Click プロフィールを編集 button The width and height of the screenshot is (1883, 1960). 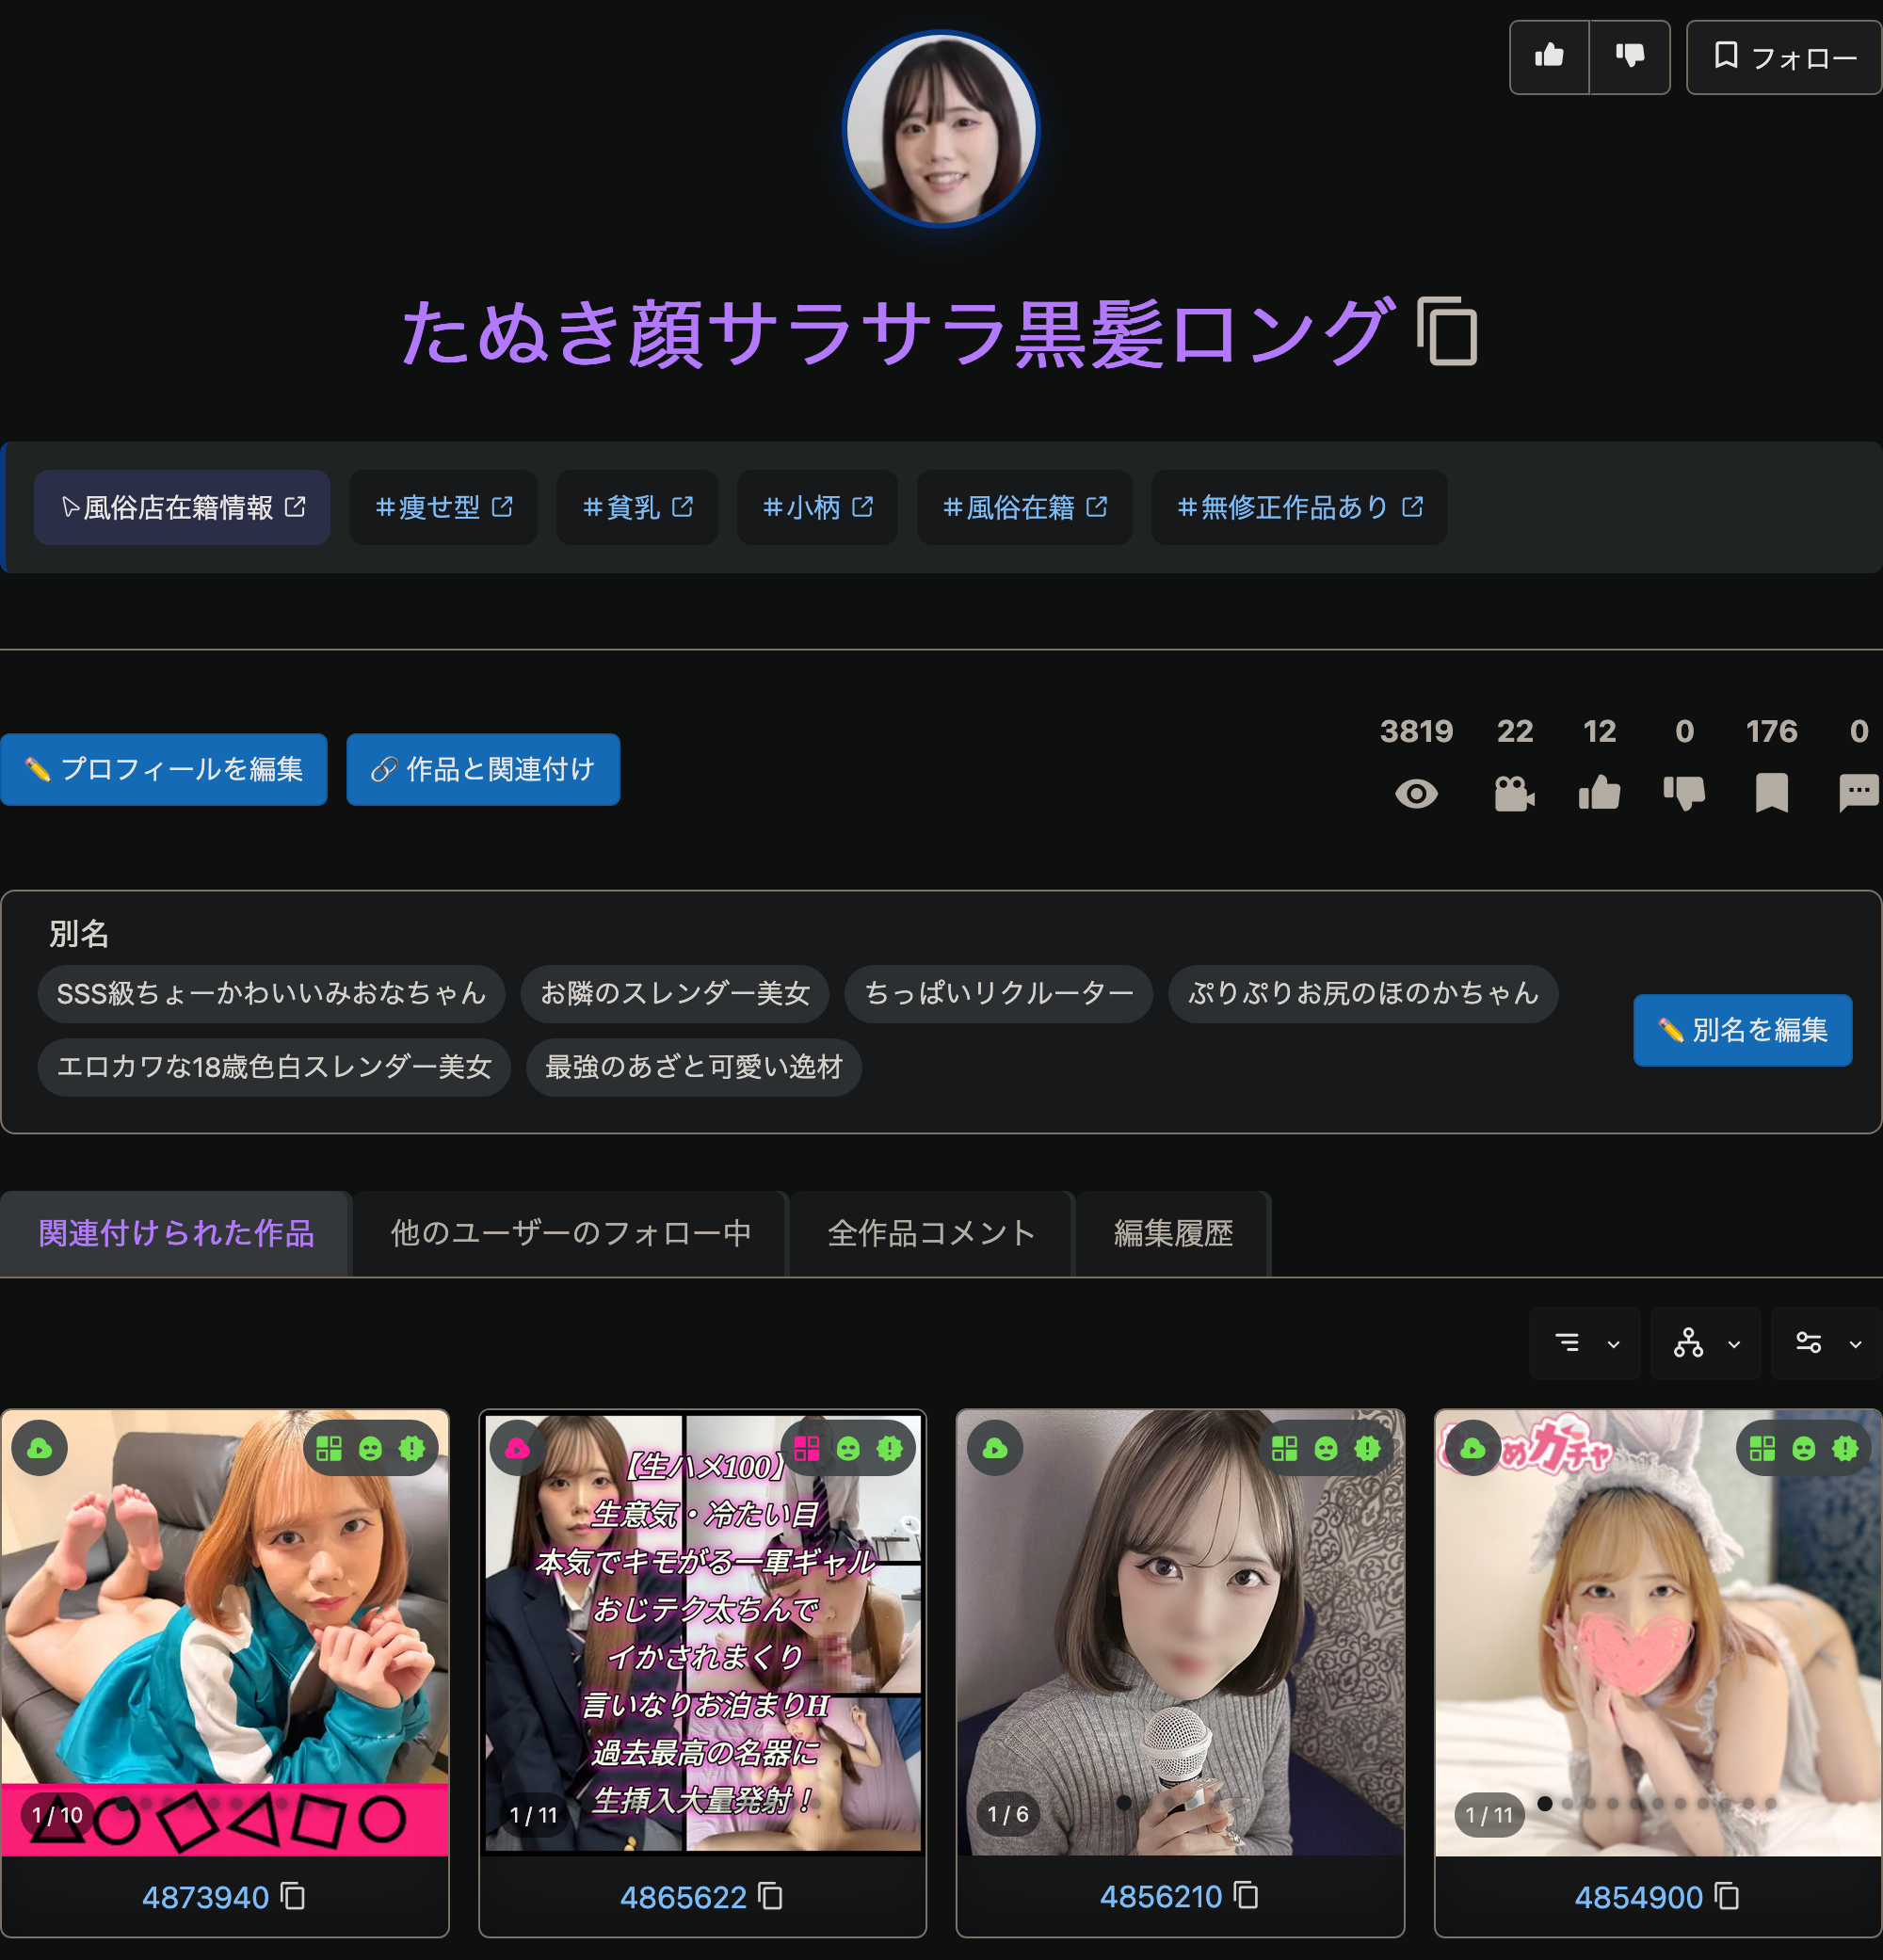(164, 769)
